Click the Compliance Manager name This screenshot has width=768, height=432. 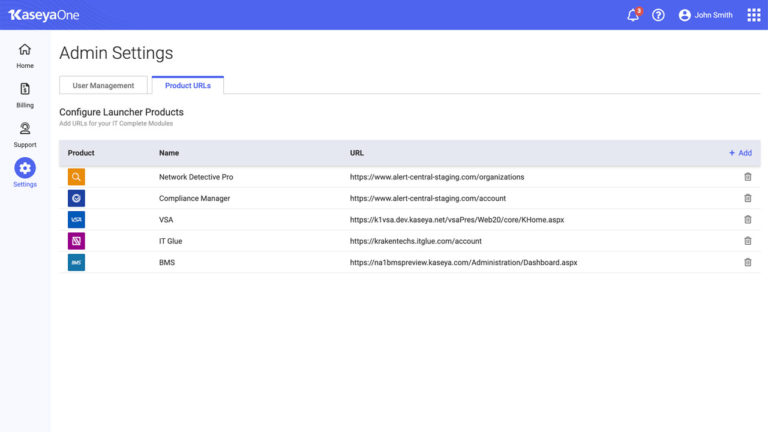click(x=194, y=198)
